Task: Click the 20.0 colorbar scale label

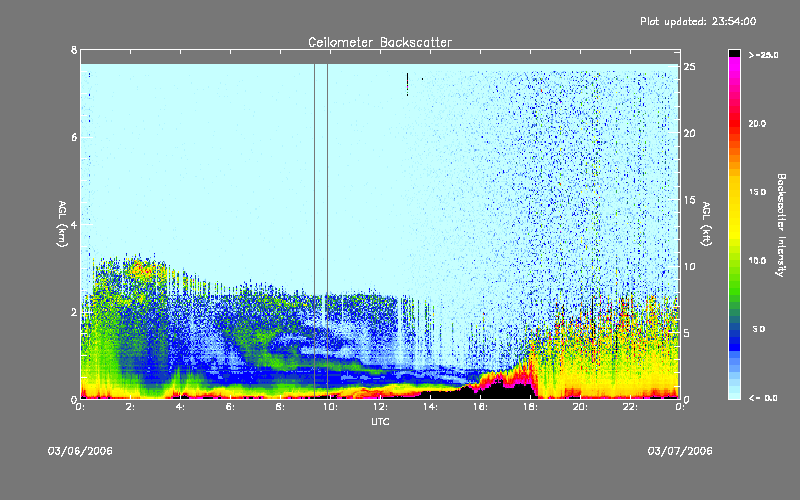Action: click(x=755, y=123)
